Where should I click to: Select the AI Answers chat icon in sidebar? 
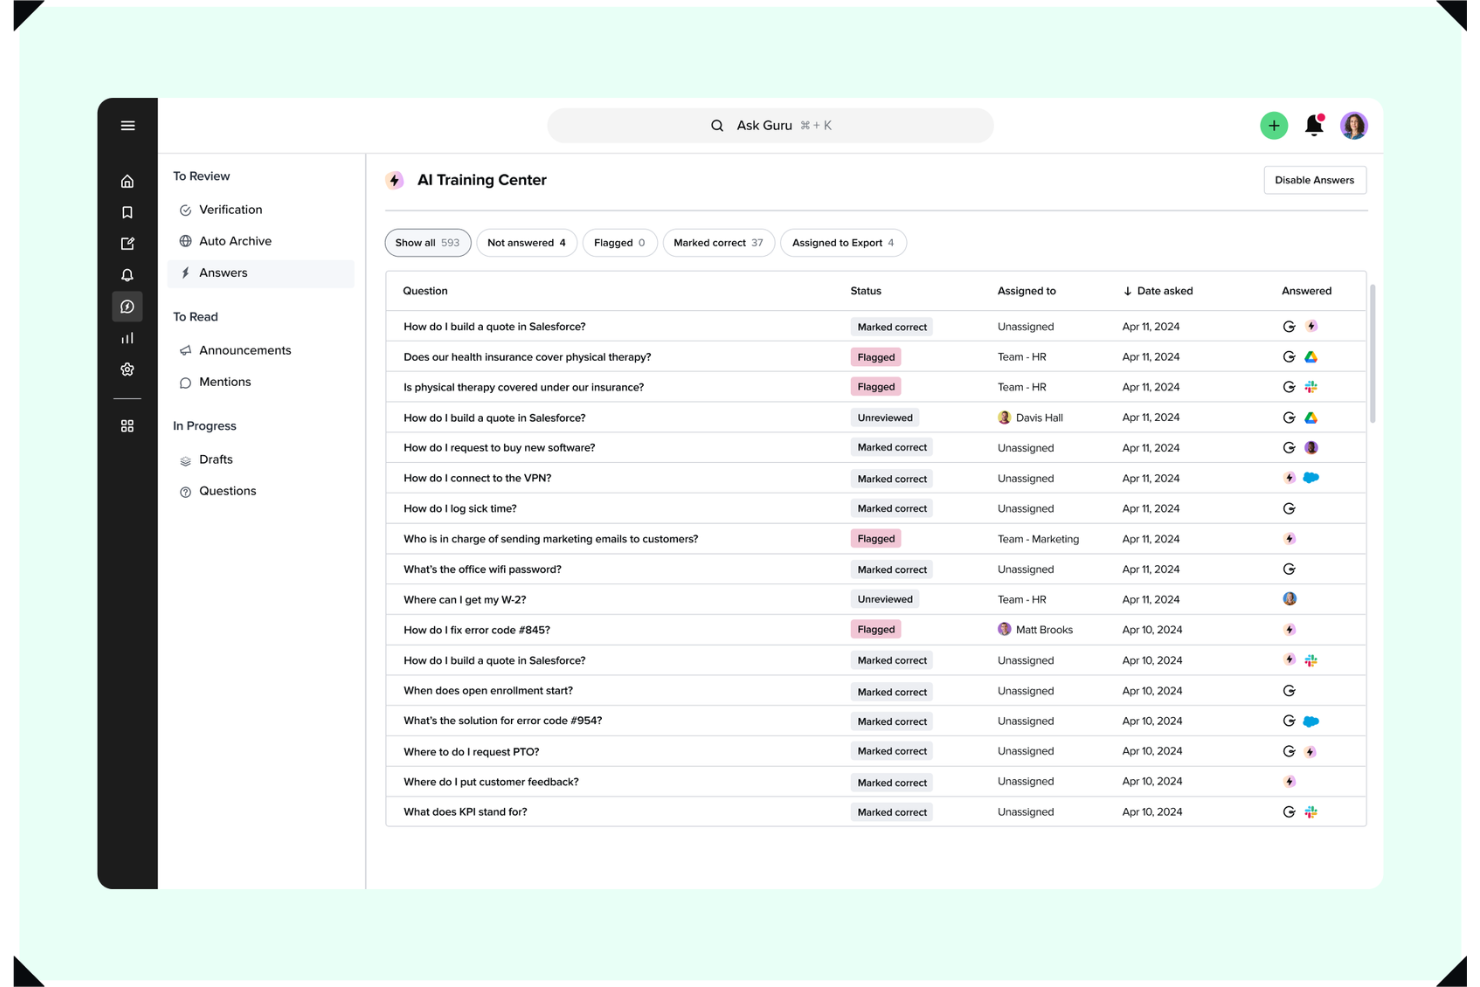tap(127, 306)
